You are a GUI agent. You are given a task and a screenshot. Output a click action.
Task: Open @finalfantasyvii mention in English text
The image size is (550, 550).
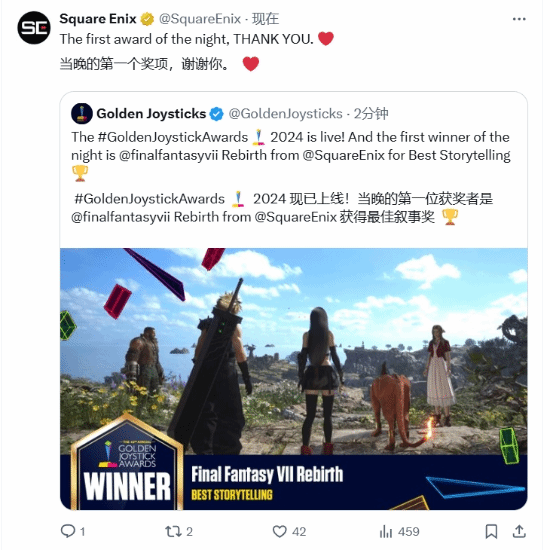(x=168, y=155)
